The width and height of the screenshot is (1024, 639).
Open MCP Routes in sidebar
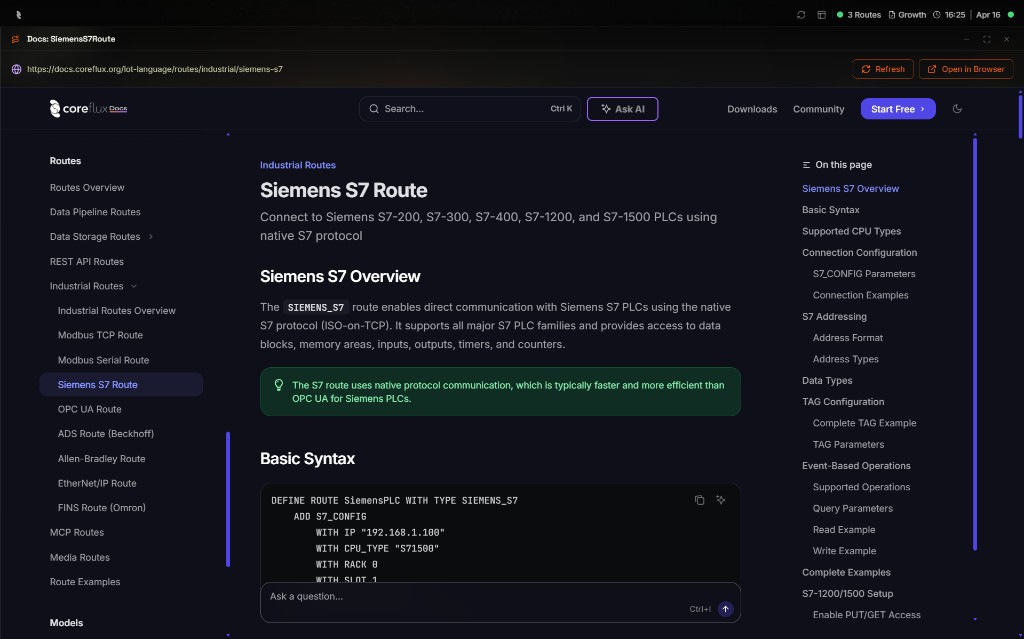(x=76, y=532)
